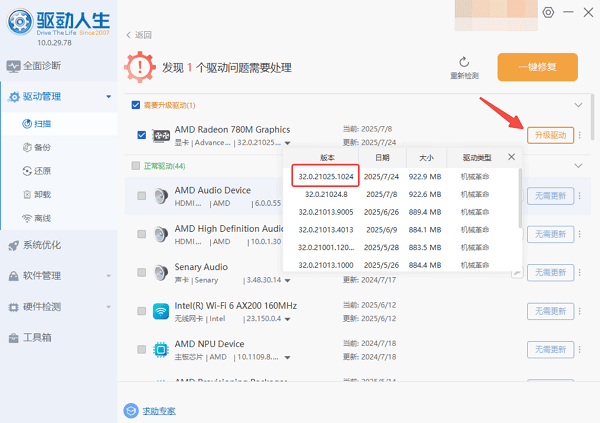Collapse the 需要升级驱动 section chevron
Viewport: 600px width, 423px height.
coord(578,105)
